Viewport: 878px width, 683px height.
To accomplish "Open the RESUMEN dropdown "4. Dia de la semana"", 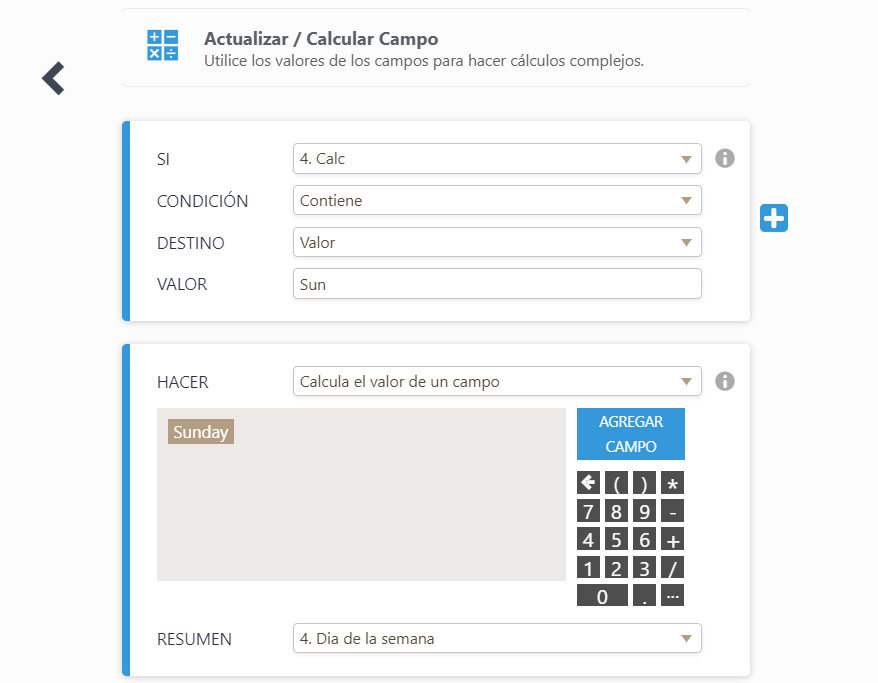I will 497,638.
